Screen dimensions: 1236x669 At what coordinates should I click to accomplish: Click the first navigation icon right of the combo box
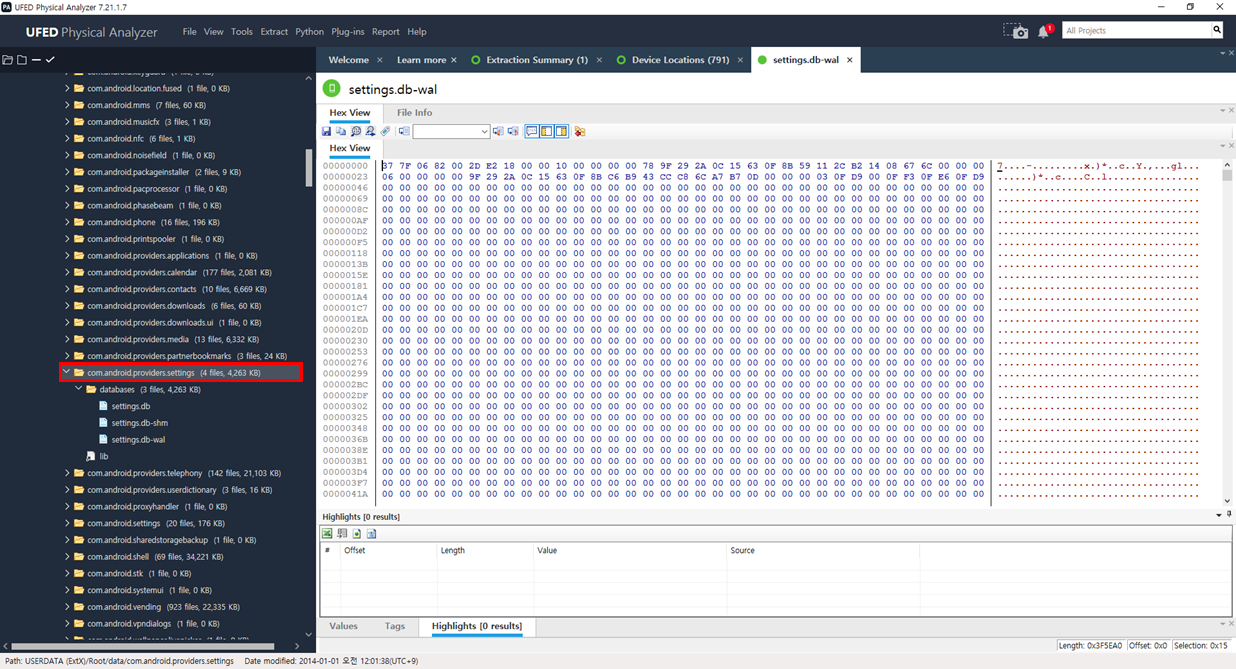[x=498, y=132]
